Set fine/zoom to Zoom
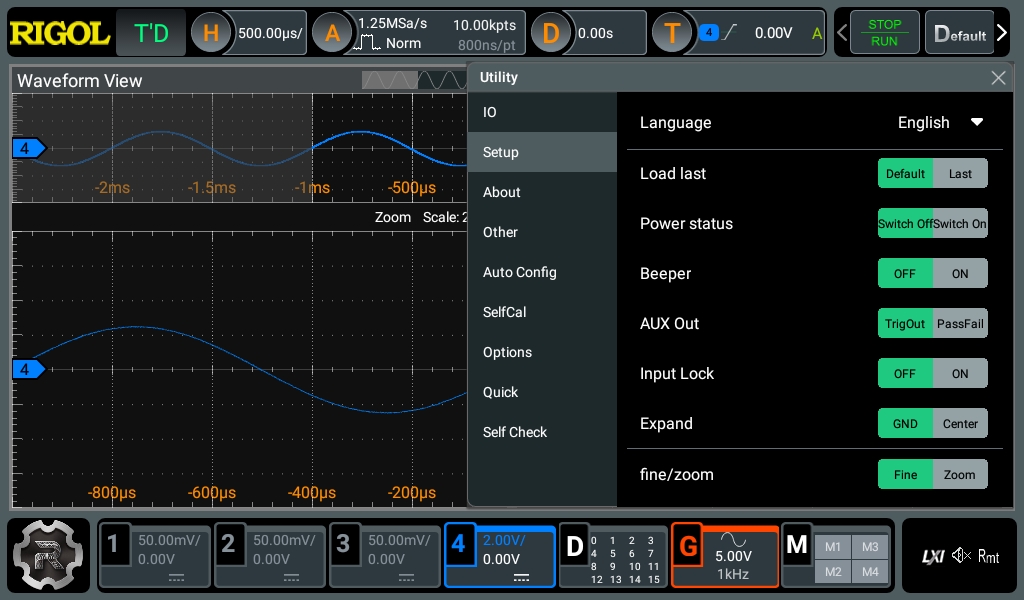The width and height of the screenshot is (1024, 600). click(x=960, y=475)
